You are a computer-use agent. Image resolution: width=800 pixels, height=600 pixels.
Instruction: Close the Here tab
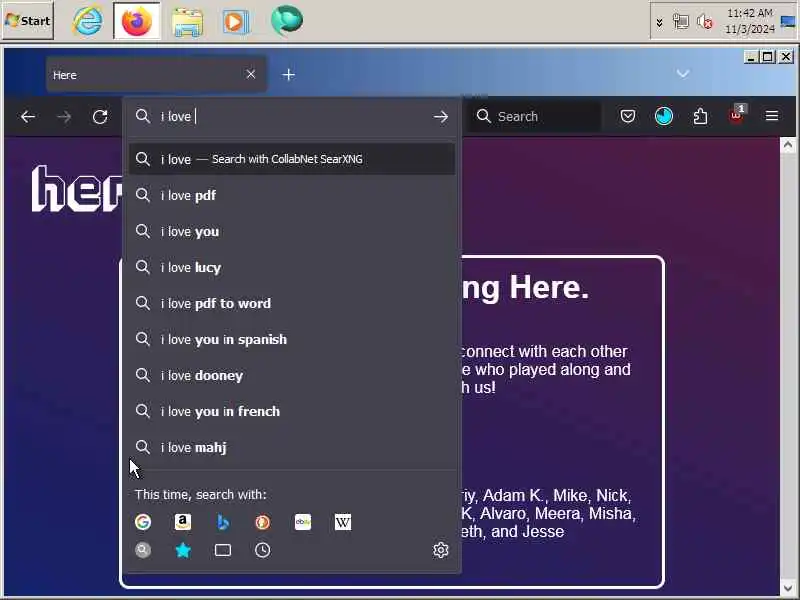pos(251,74)
